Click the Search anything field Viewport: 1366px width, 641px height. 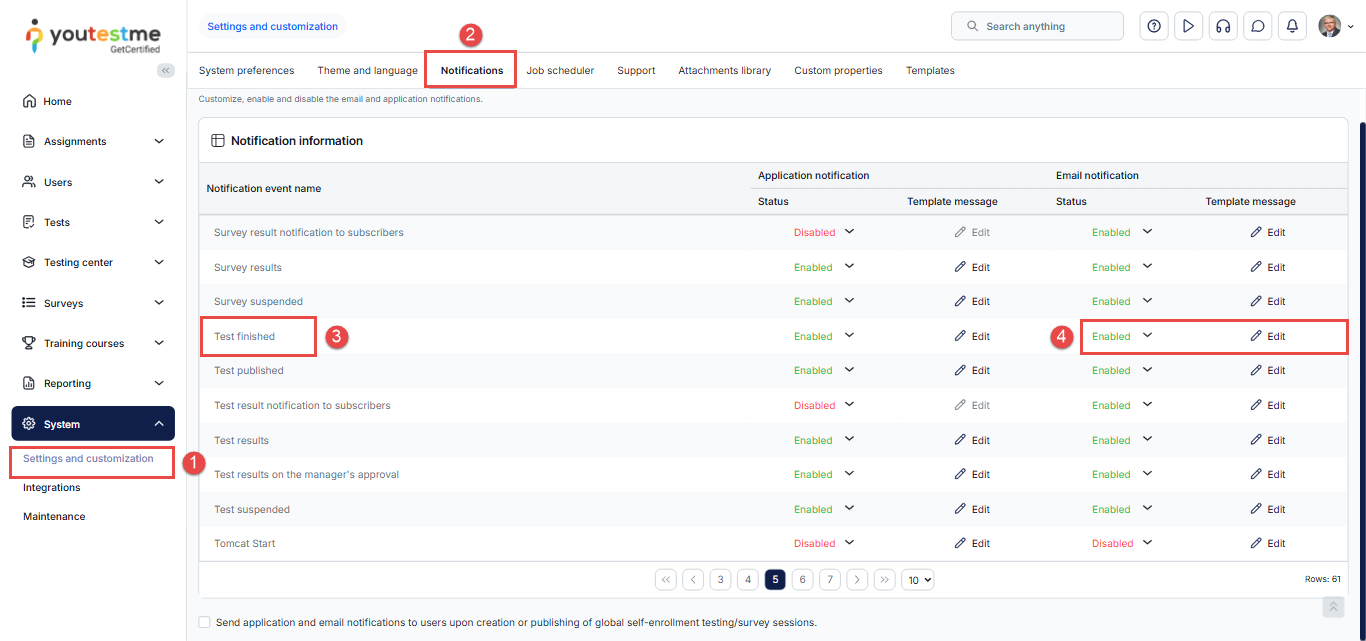(1037, 26)
